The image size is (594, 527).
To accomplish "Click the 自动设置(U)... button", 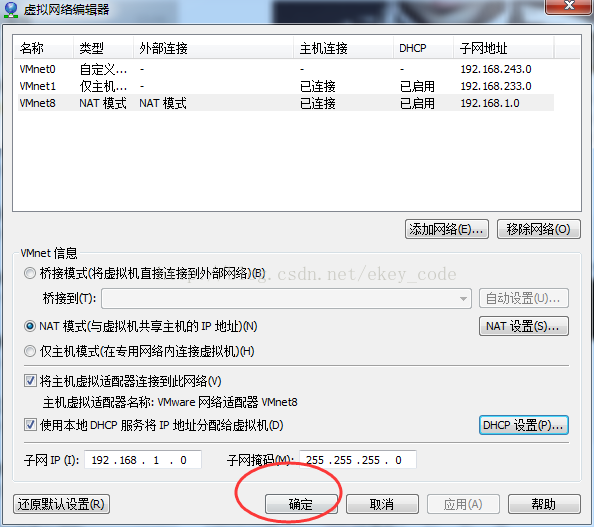I will [x=524, y=299].
